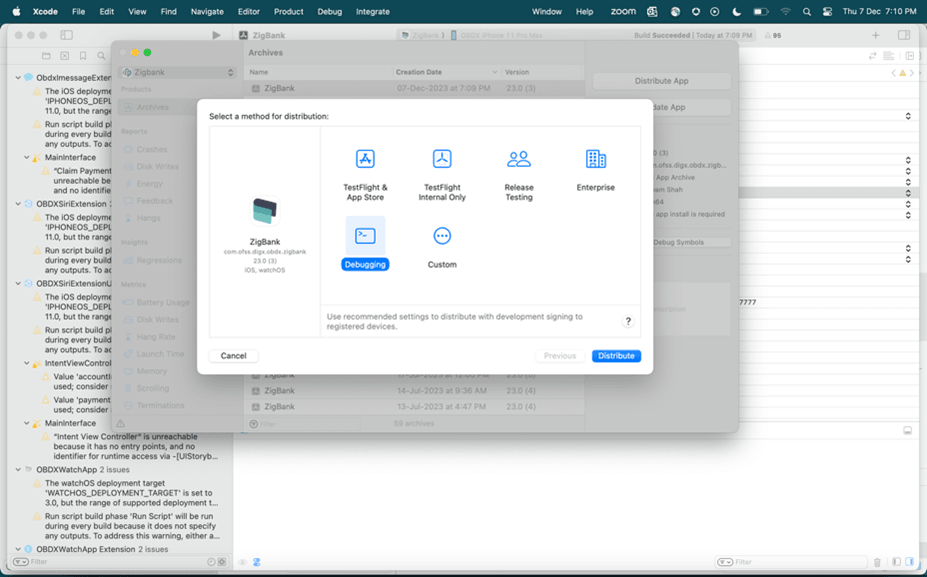
Task: Open the Editor menu
Action: click(x=249, y=11)
